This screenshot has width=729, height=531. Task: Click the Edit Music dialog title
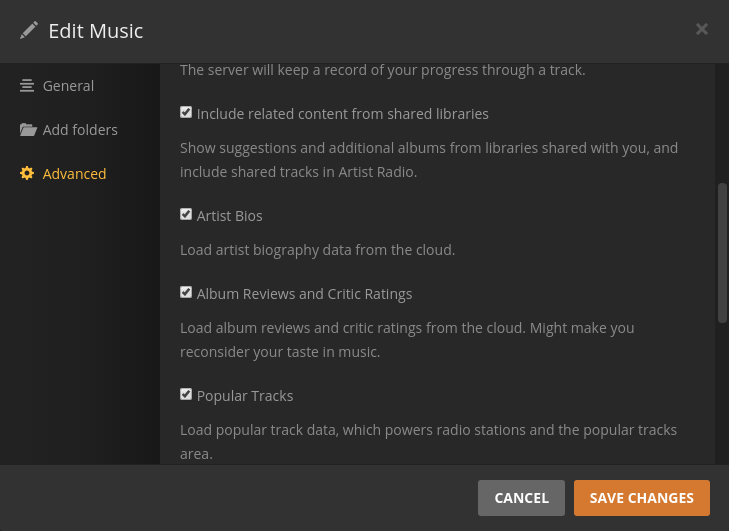click(96, 31)
